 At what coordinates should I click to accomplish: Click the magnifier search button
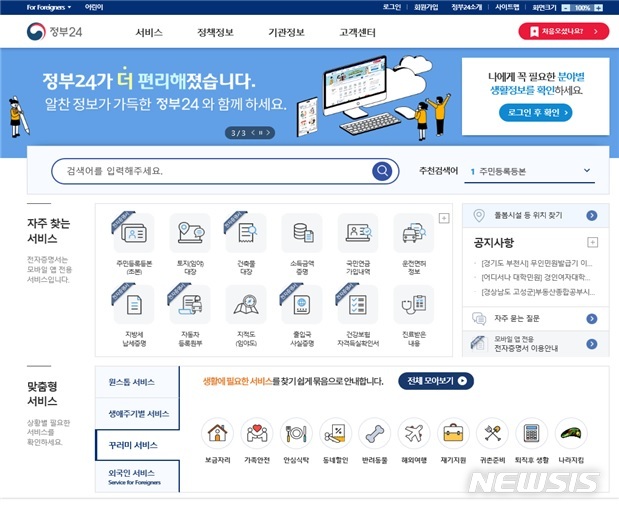(382, 171)
